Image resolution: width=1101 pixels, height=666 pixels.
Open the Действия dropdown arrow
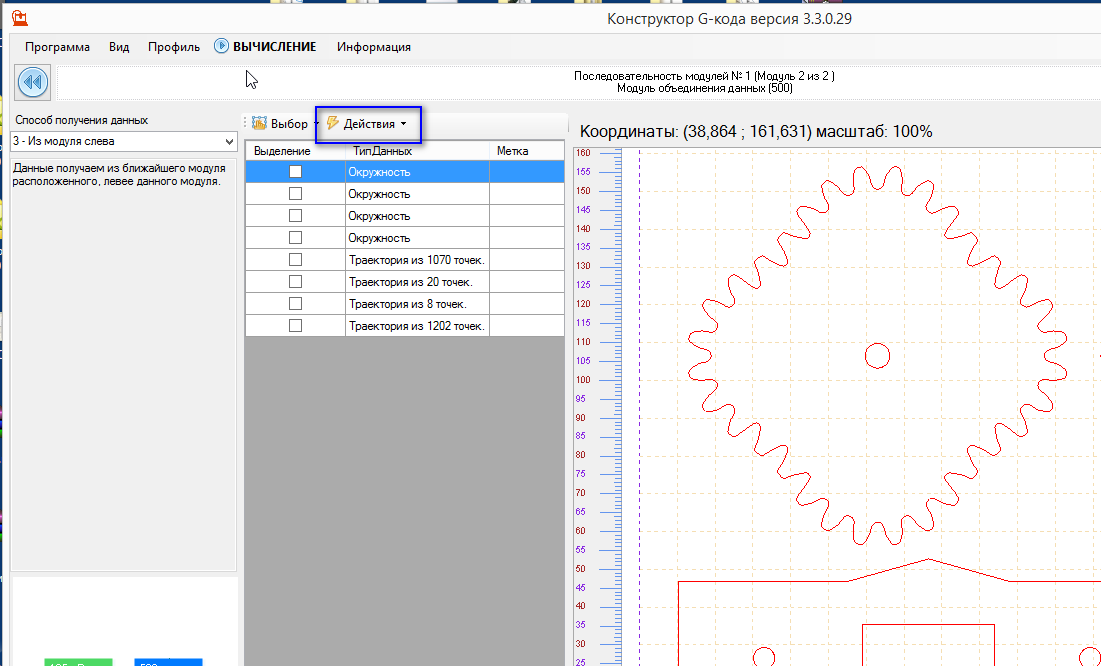403,124
